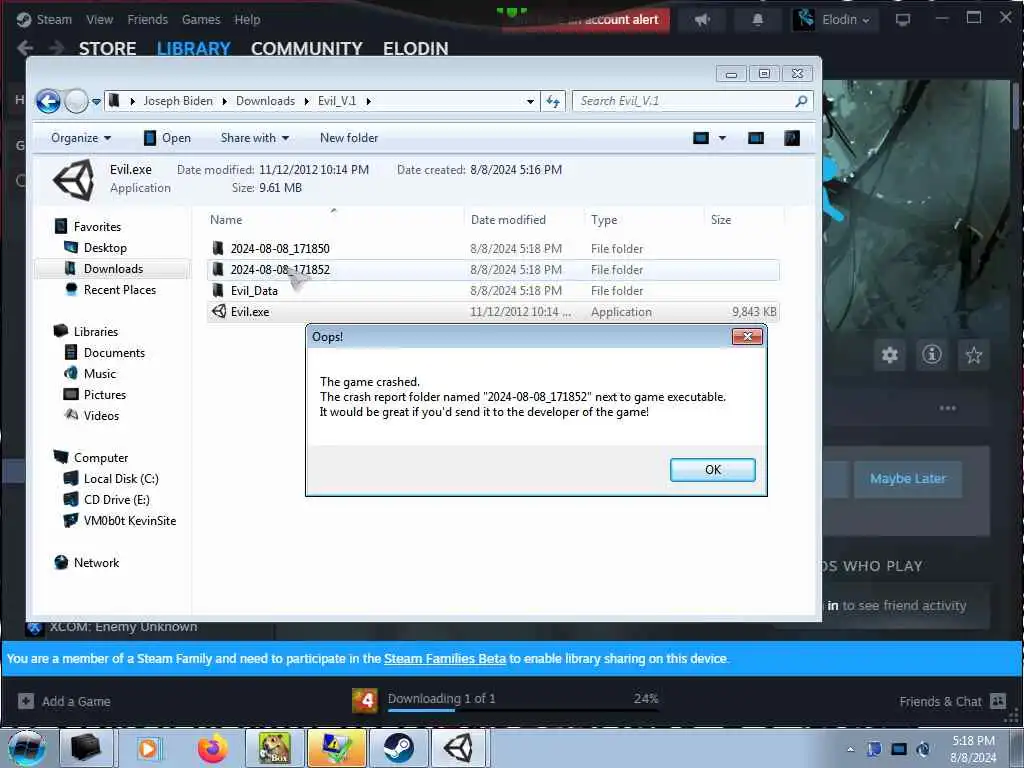The image size is (1024, 768).
Task: Open Network in the navigation pane
Action: (95, 562)
